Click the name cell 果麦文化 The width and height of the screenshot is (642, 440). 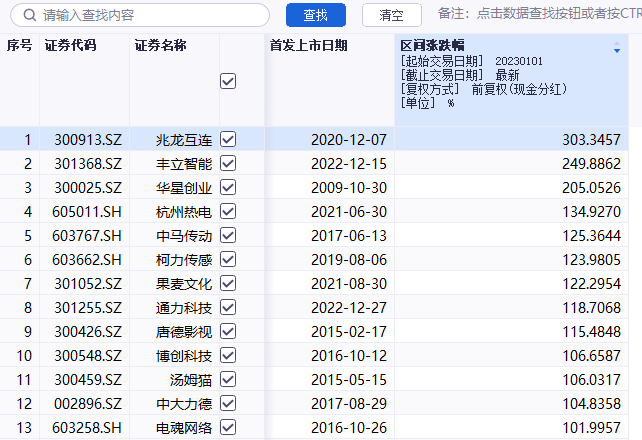coord(184,284)
